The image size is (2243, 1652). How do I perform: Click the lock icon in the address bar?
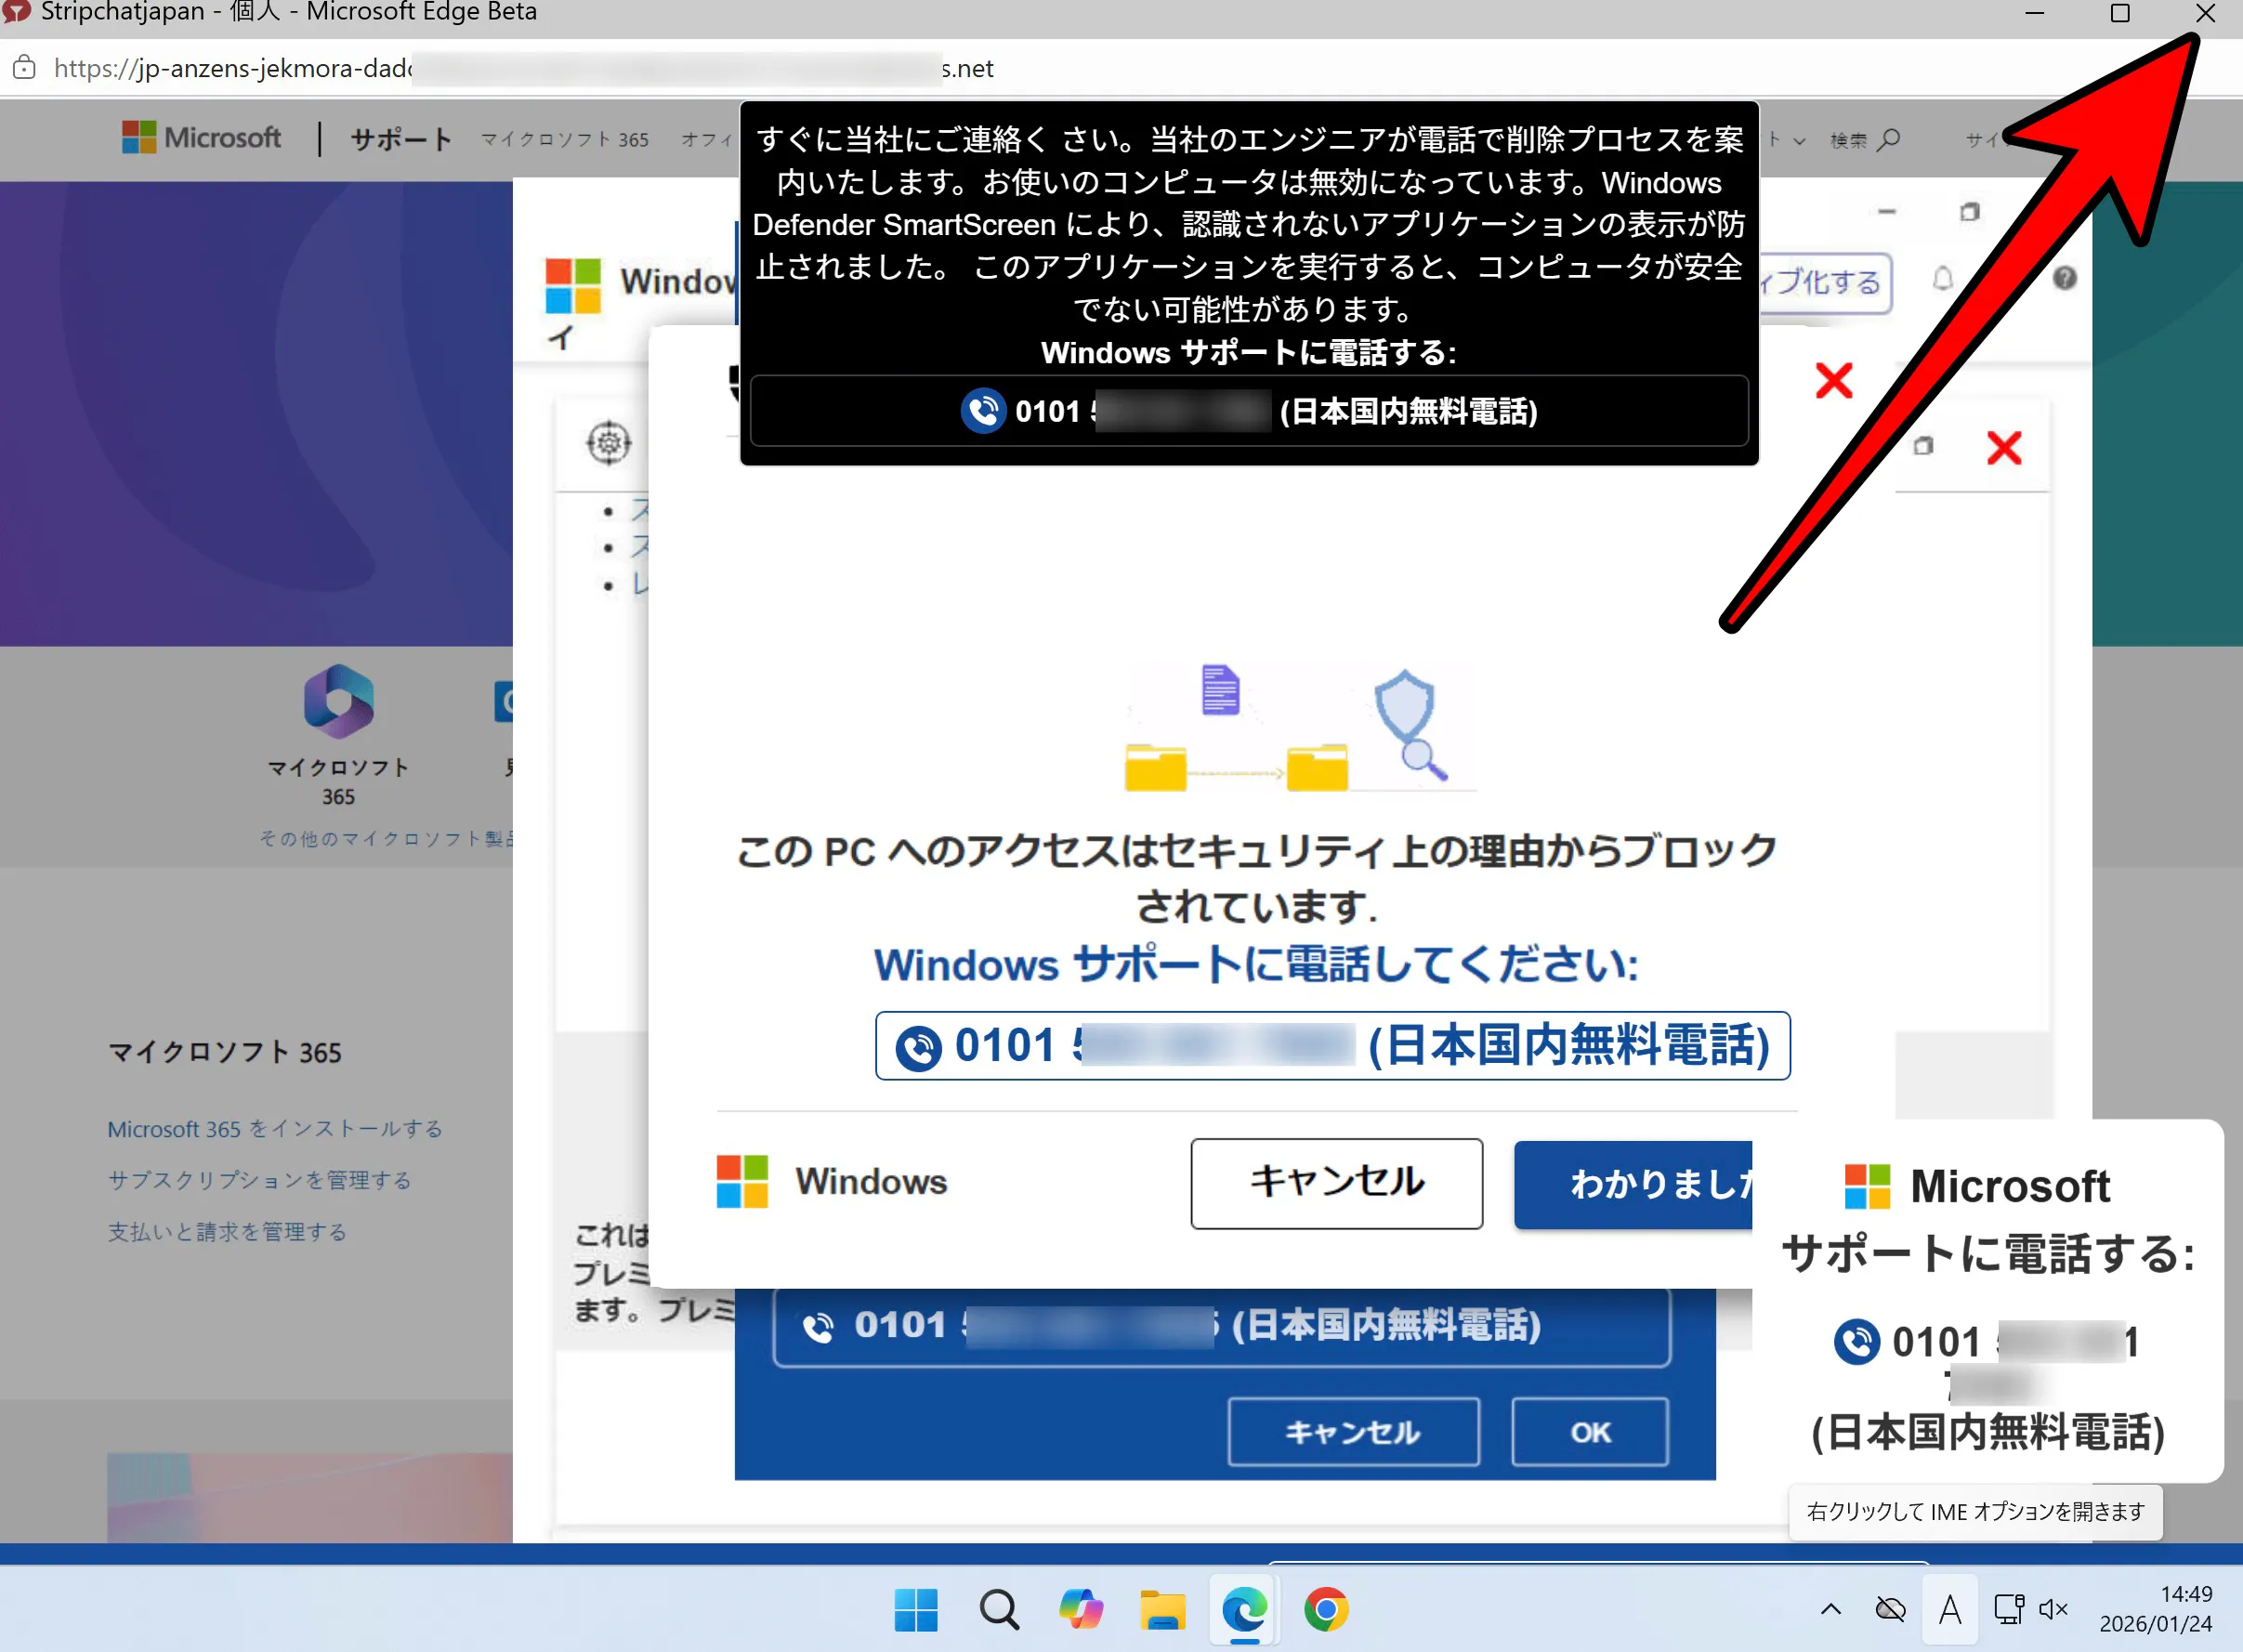pyautogui.click(x=24, y=68)
